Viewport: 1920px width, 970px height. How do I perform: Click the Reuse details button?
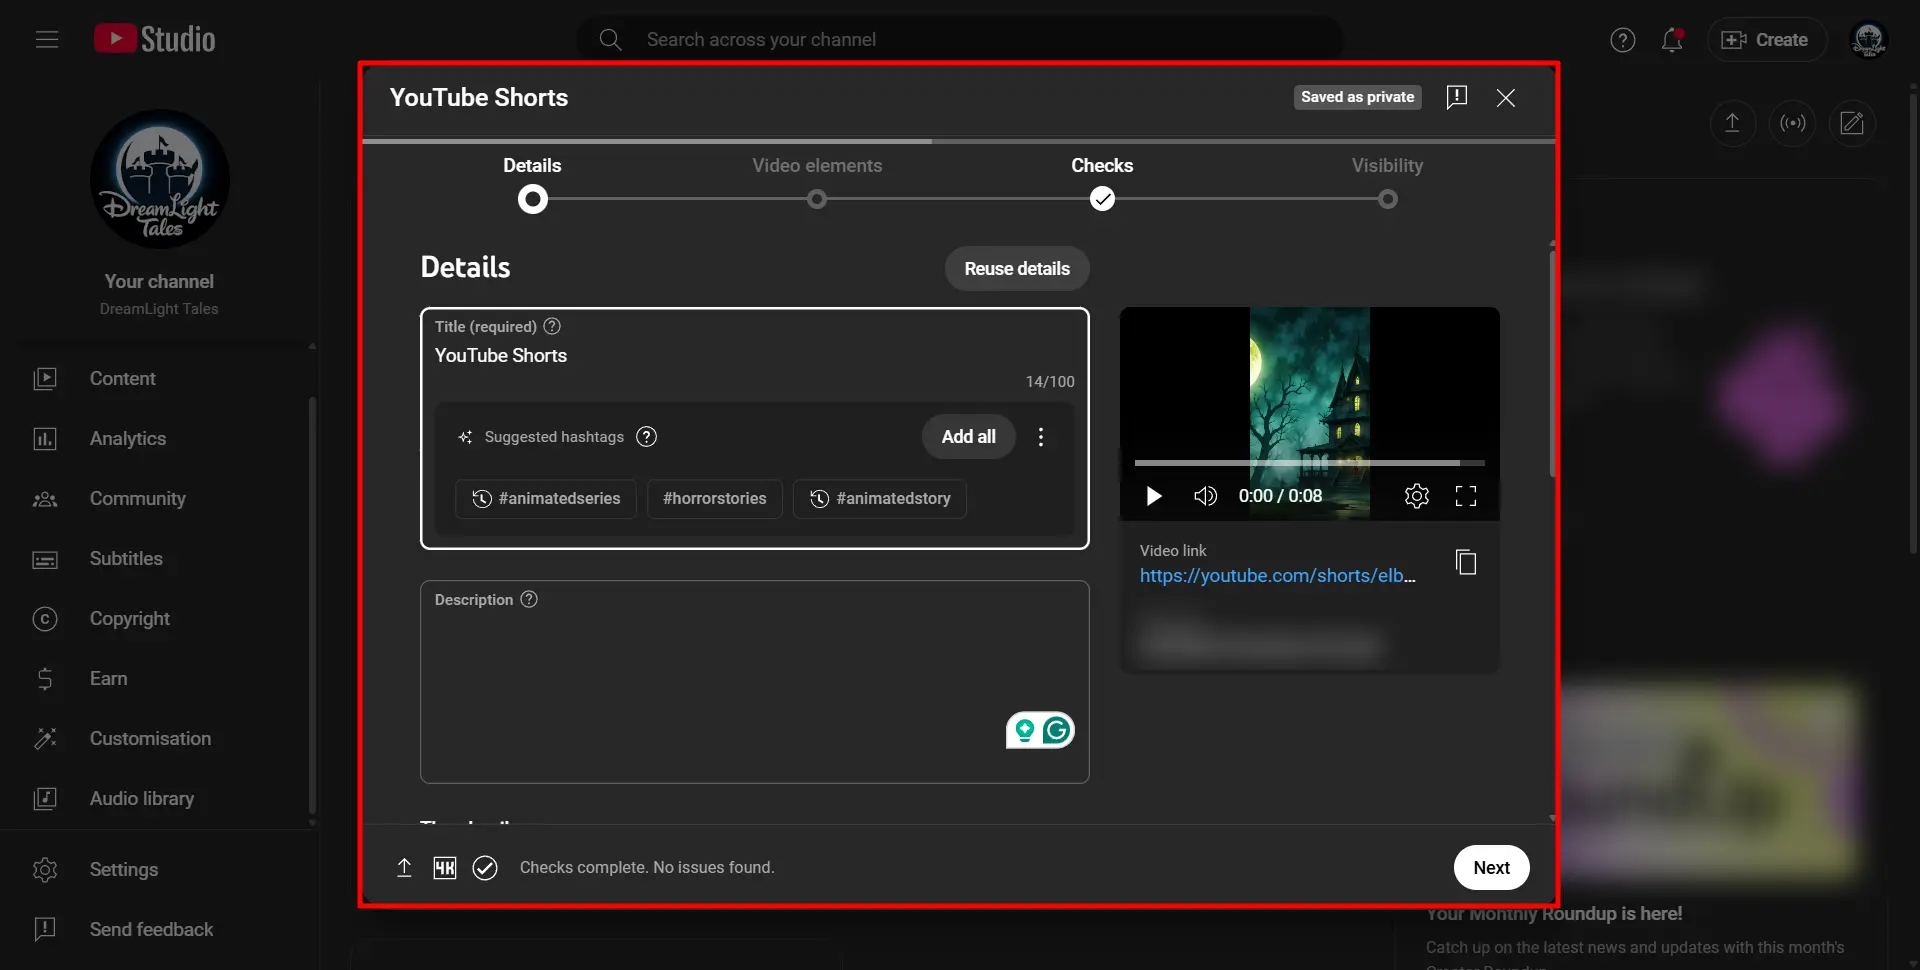pyautogui.click(x=1017, y=269)
